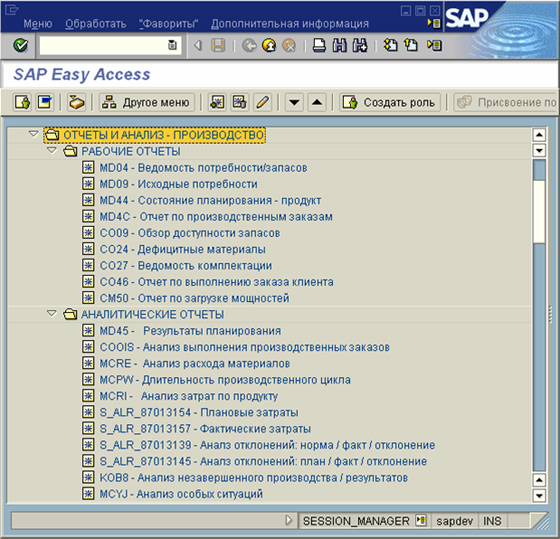Click the Add to favorites icon
This screenshot has height=539, width=560.
pyautogui.click(x=217, y=103)
